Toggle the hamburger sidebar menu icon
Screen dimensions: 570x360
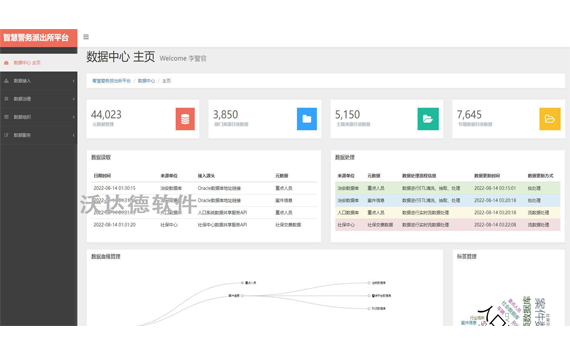86,37
